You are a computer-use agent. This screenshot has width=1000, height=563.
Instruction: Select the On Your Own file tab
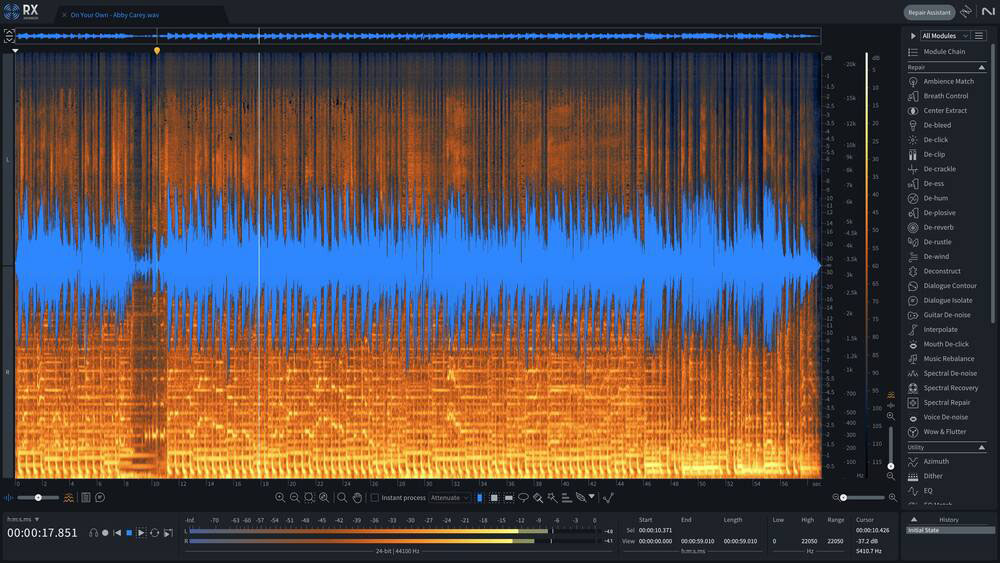click(x=115, y=15)
